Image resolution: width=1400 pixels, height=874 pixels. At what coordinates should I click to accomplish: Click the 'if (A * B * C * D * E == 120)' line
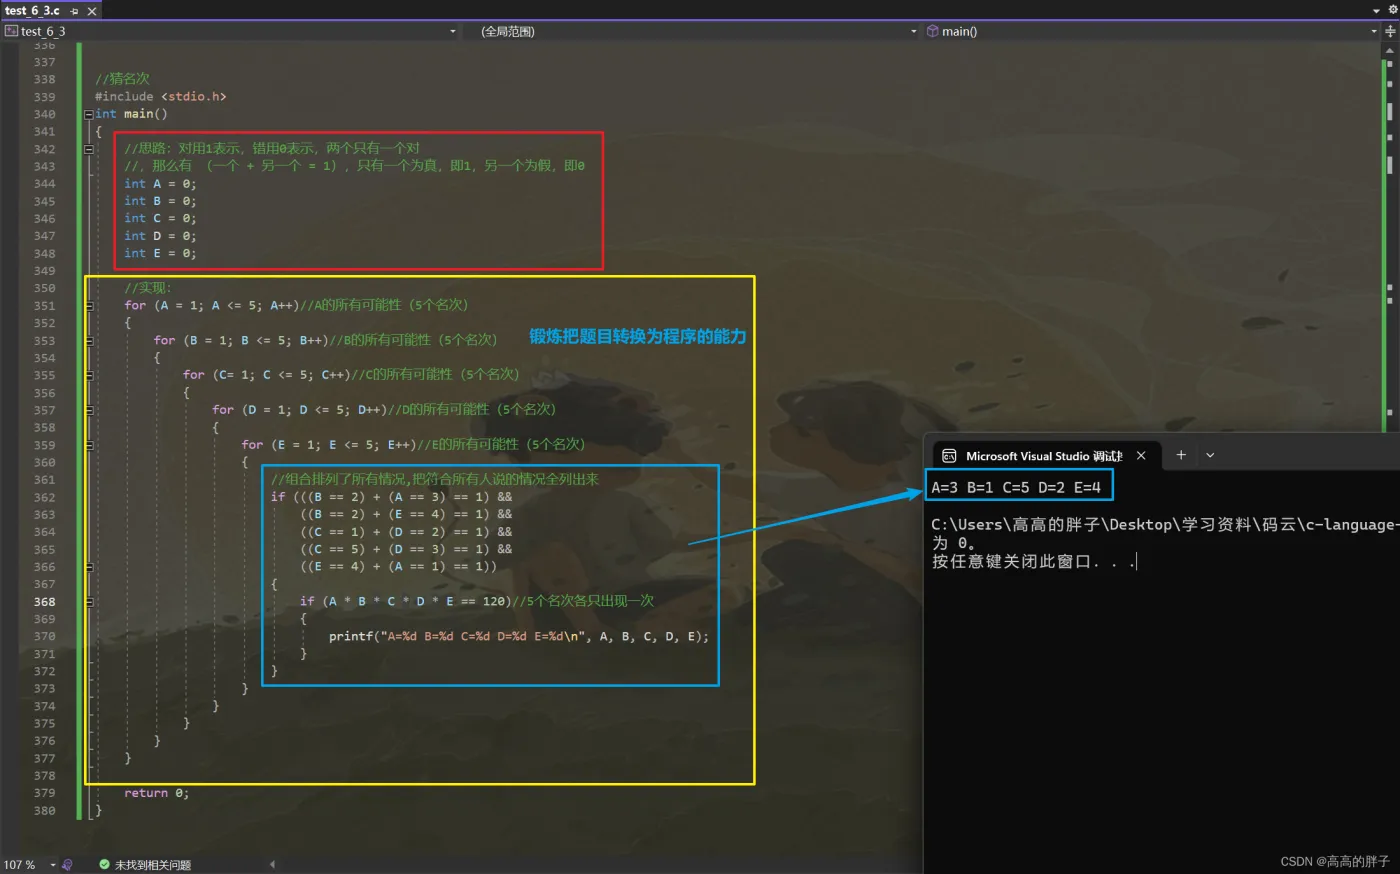click(405, 602)
